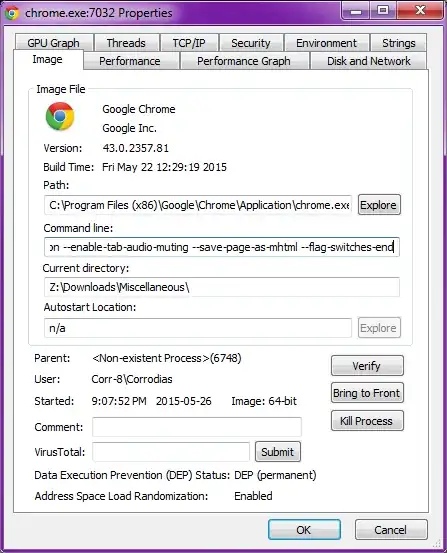The width and height of the screenshot is (447, 553).
Task: Close the Properties window
Action: (420, 11)
